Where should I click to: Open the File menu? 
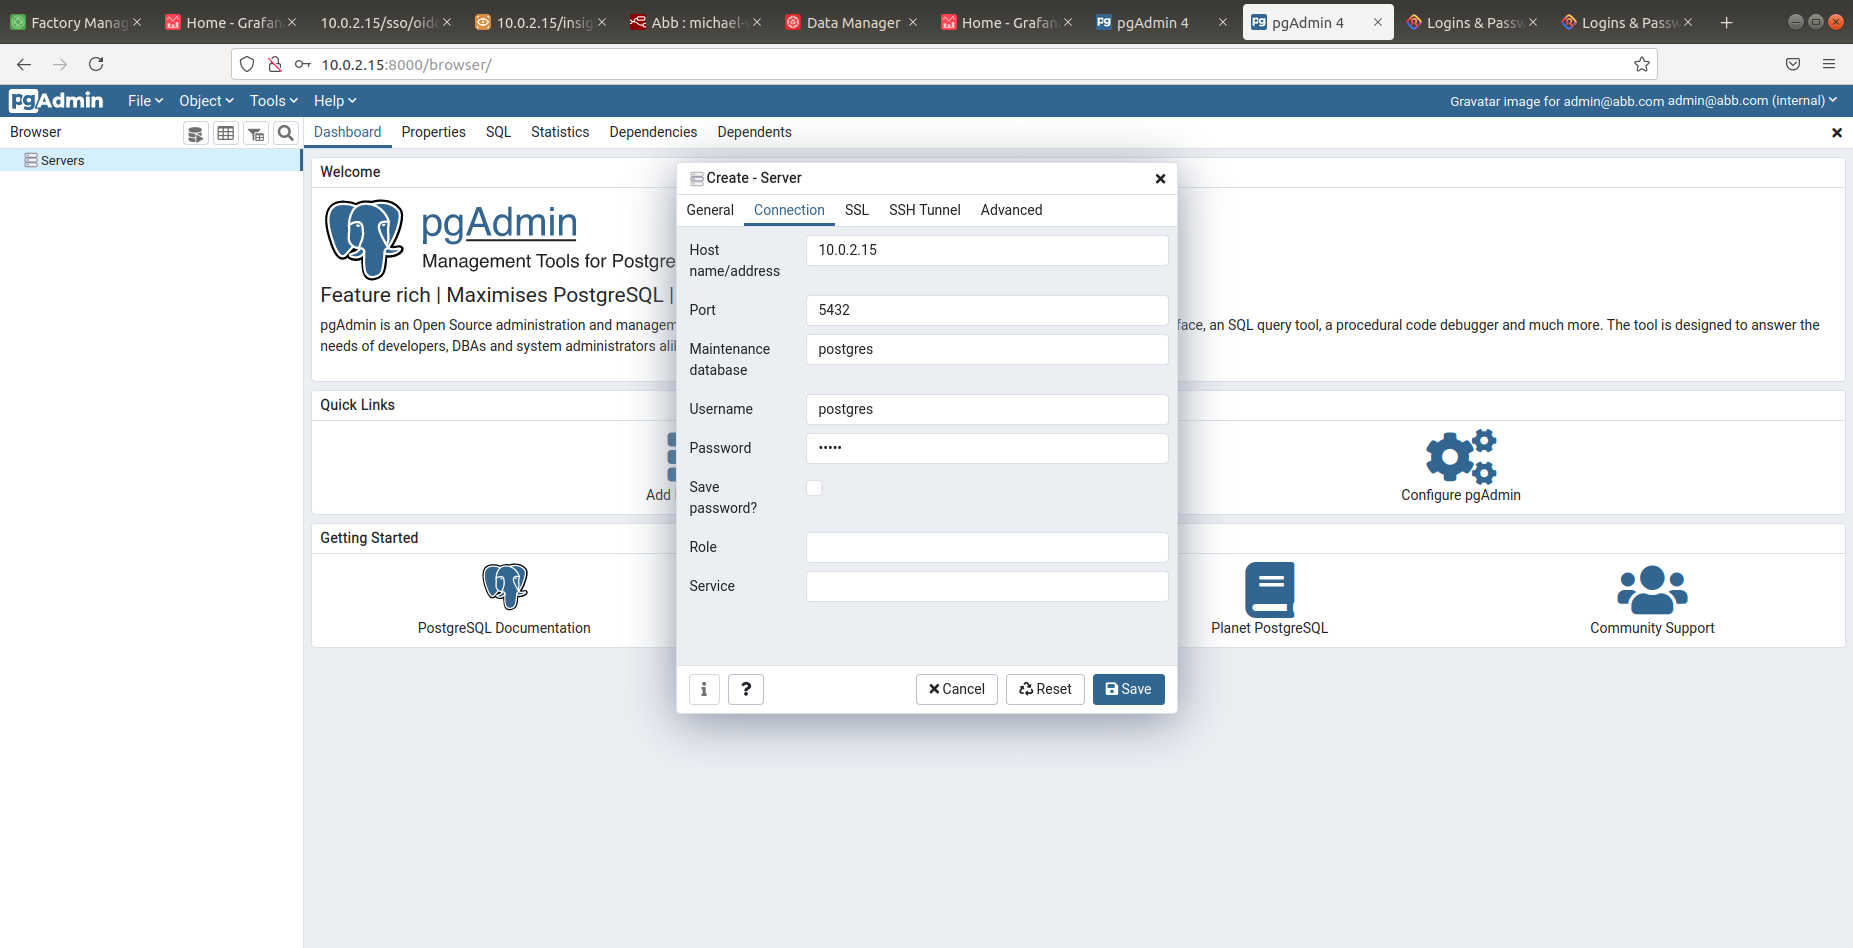pyautogui.click(x=145, y=101)
